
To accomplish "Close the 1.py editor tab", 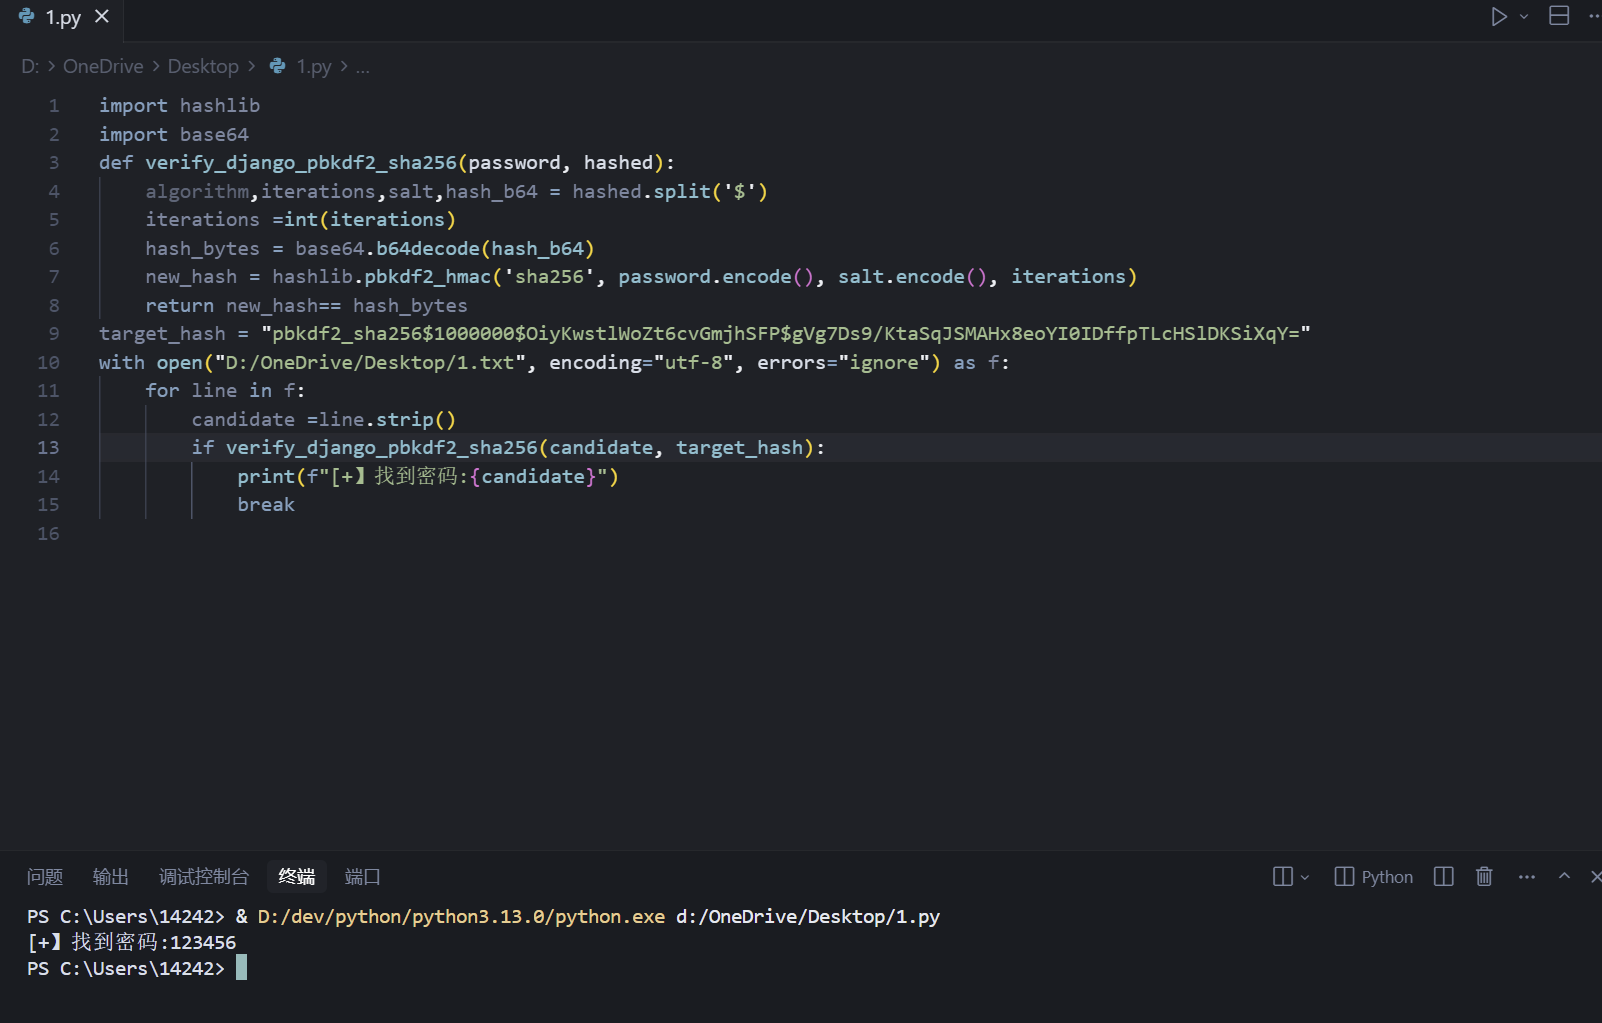I will (102, 16).
